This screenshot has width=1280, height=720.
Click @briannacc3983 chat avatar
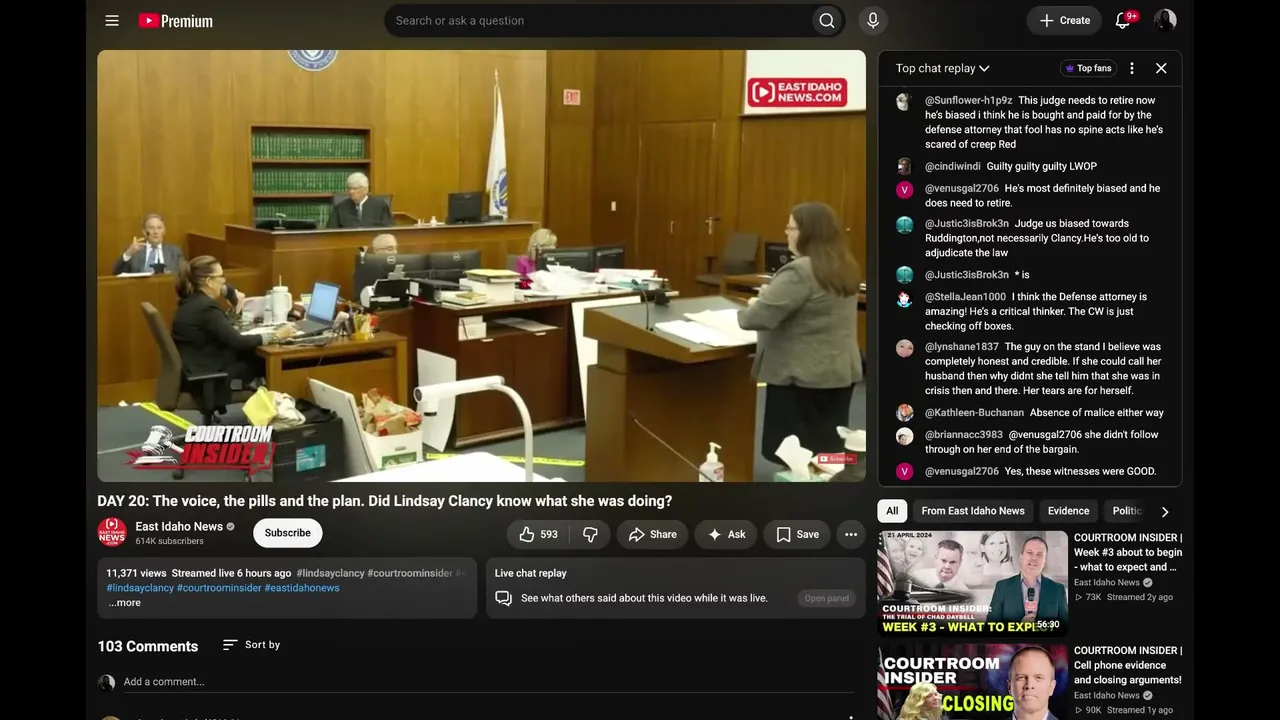coord(904,436)
